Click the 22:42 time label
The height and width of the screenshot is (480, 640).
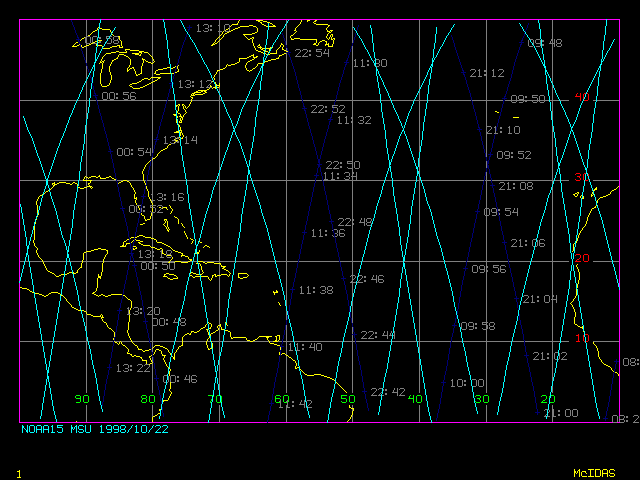tap(388, 392)
